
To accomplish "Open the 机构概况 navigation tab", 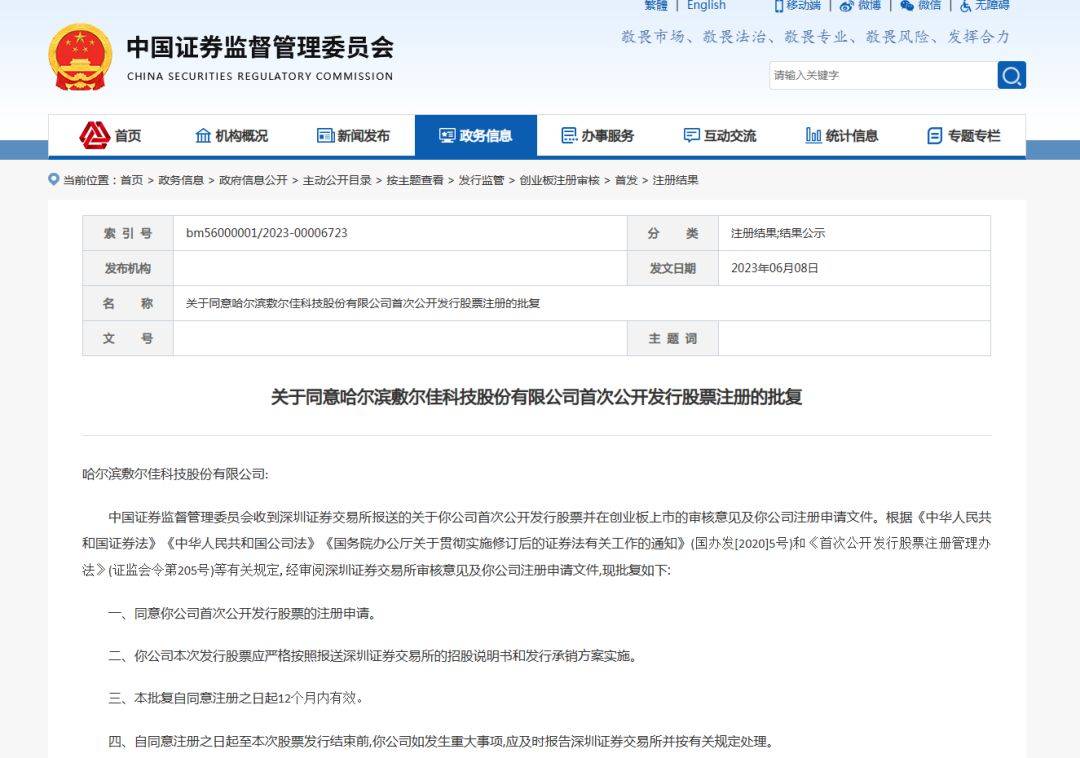I will click(231, 136).
